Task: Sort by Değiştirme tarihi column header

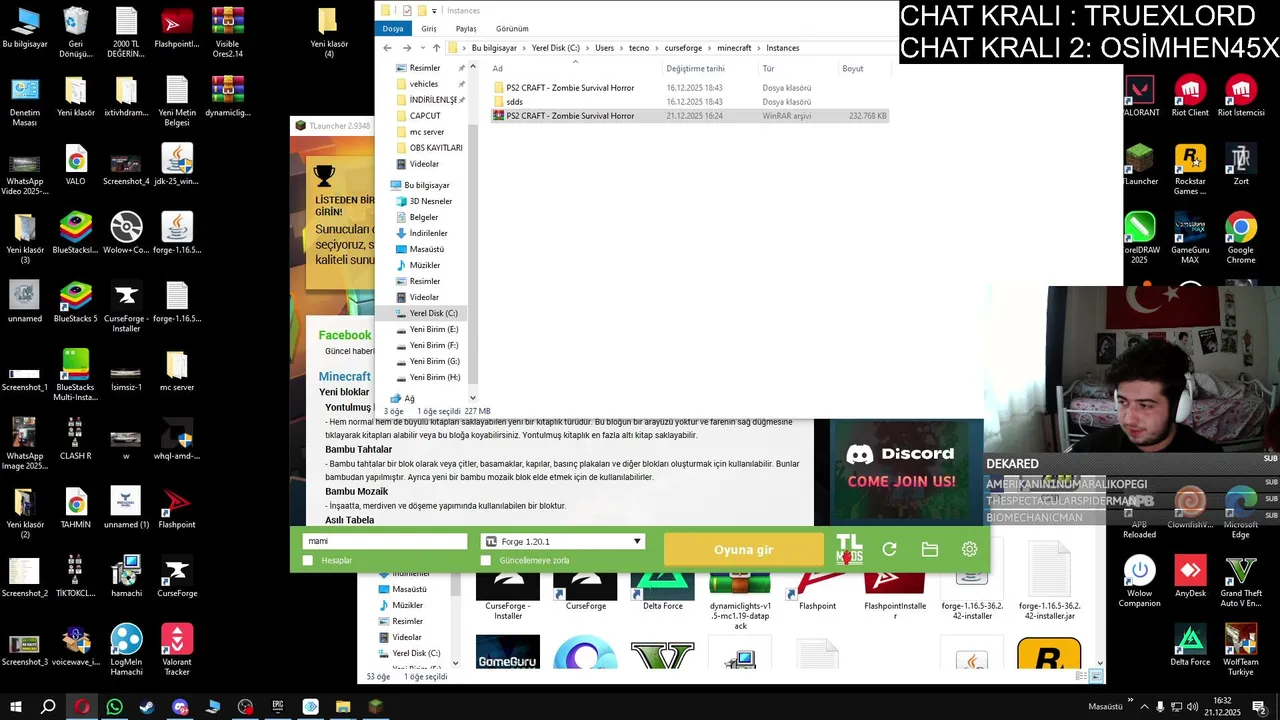Action: tap(695, 69)
